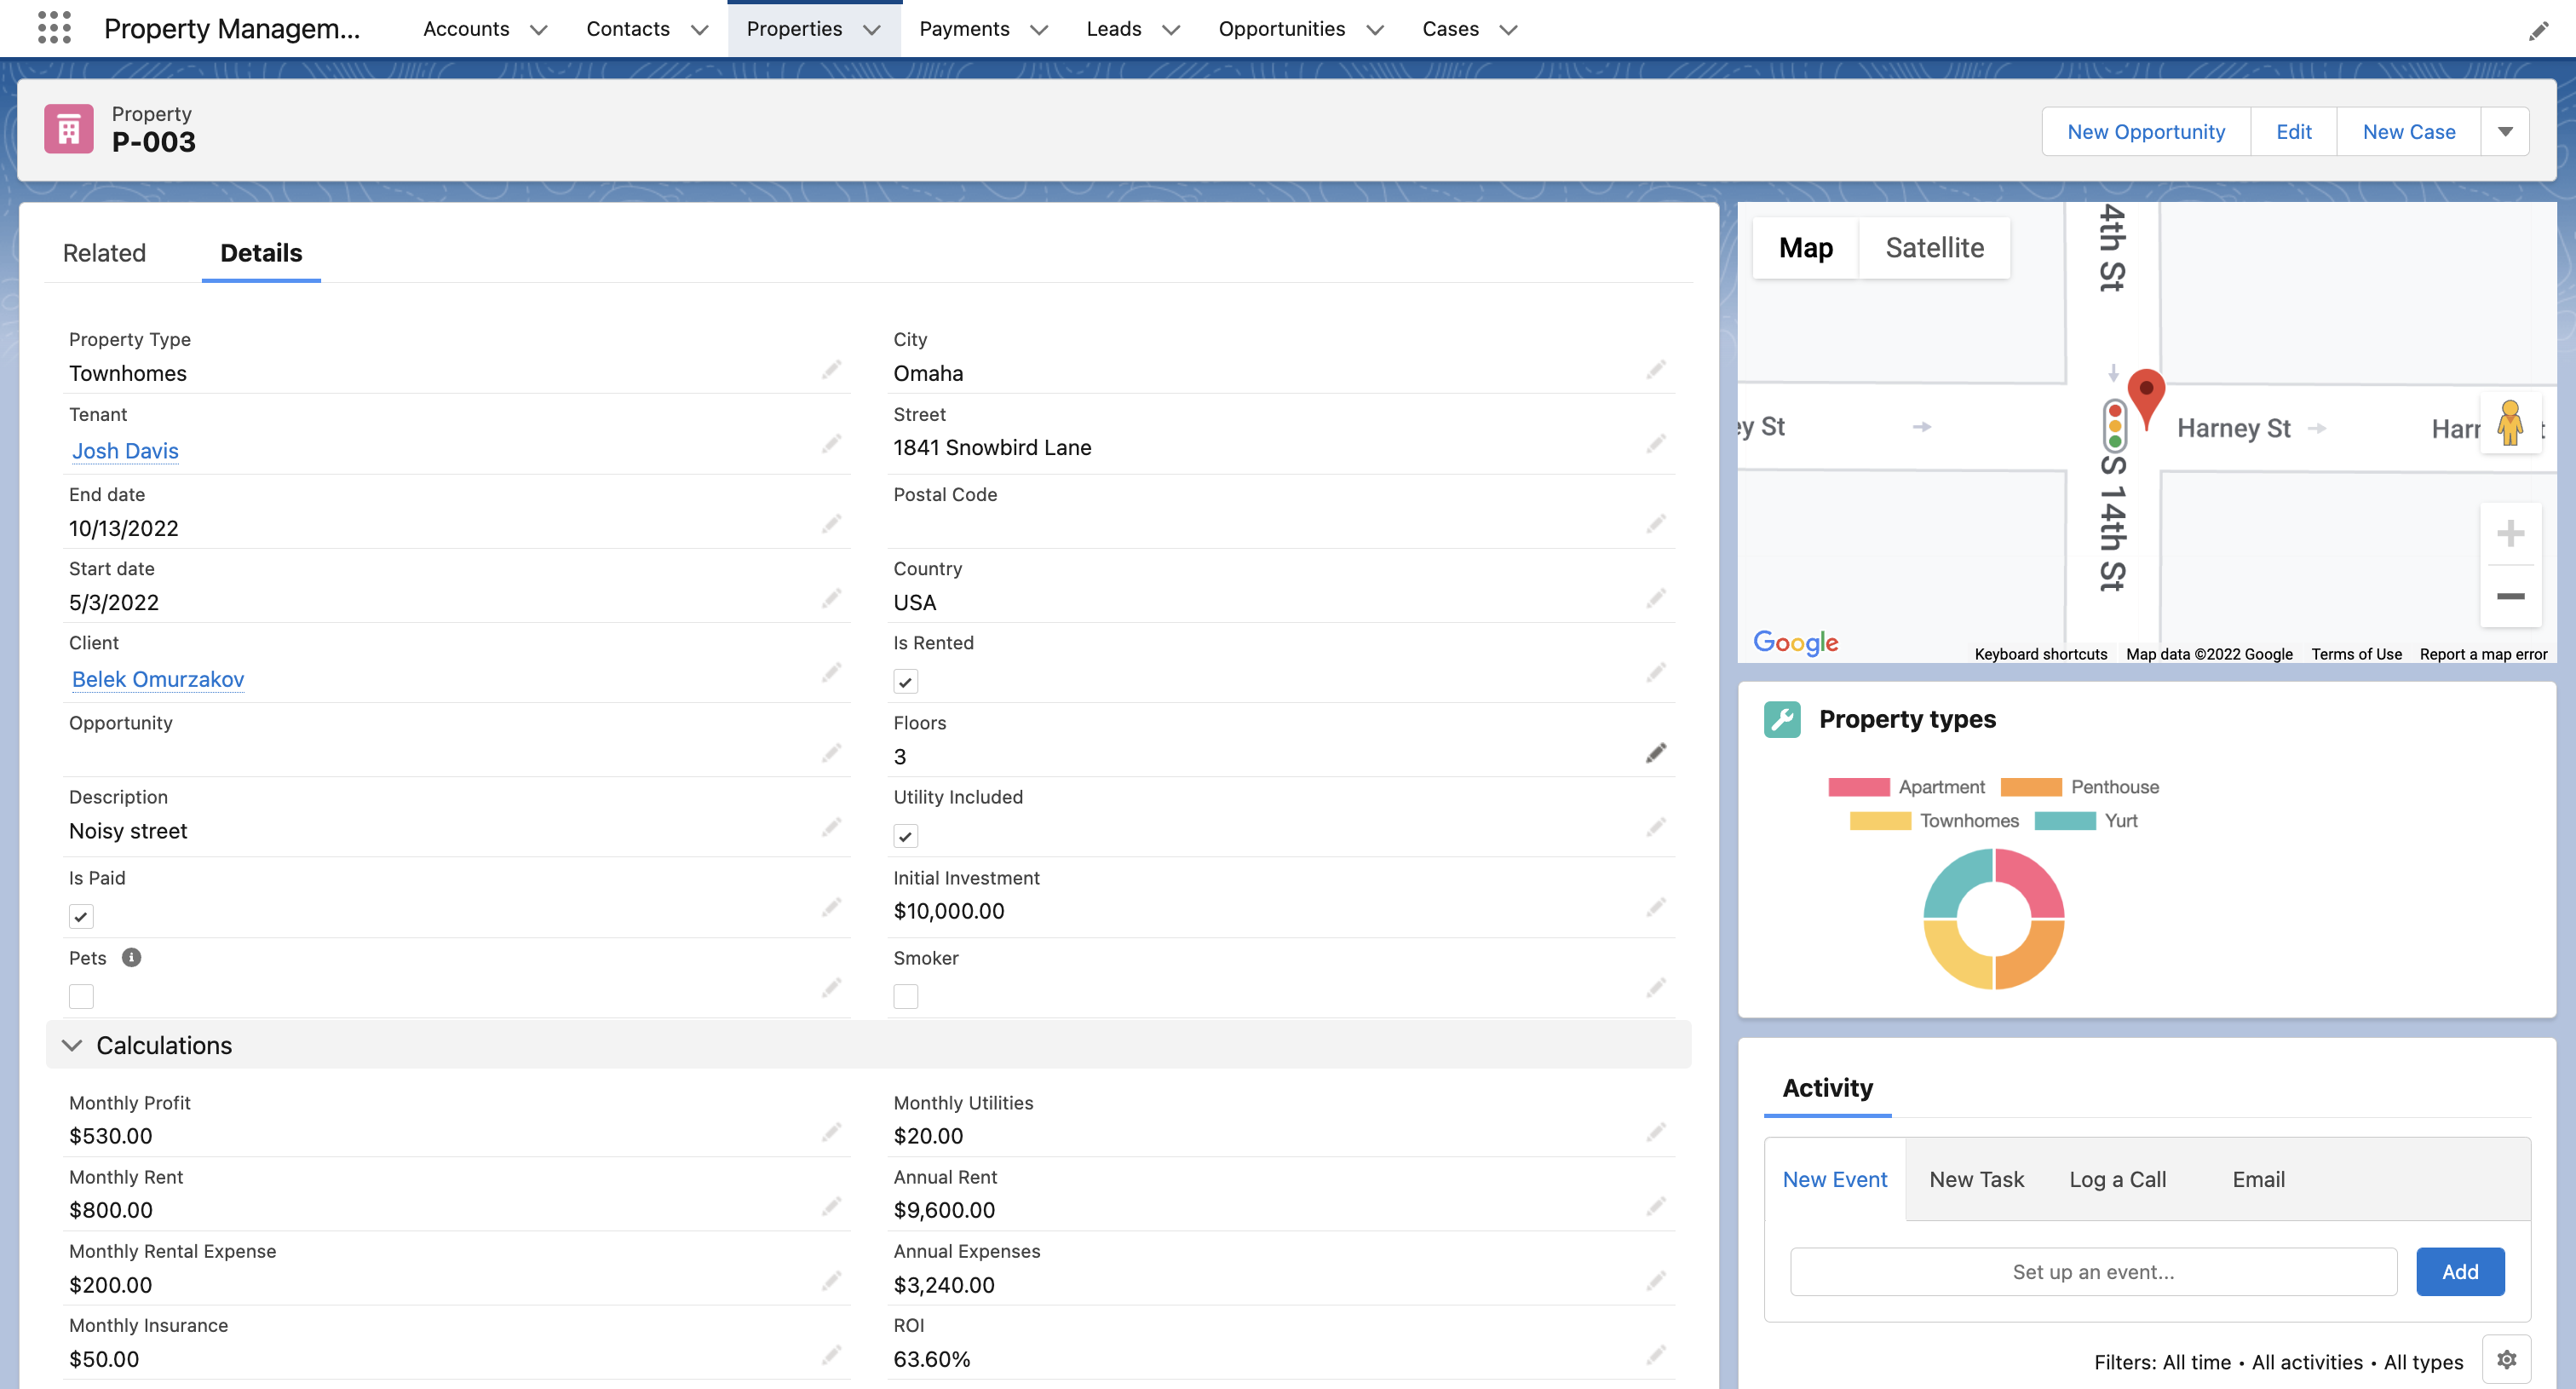Click the Pets field info icon
The image size is (2576, 1389).
pyautogui.click(x=131, y=957)
